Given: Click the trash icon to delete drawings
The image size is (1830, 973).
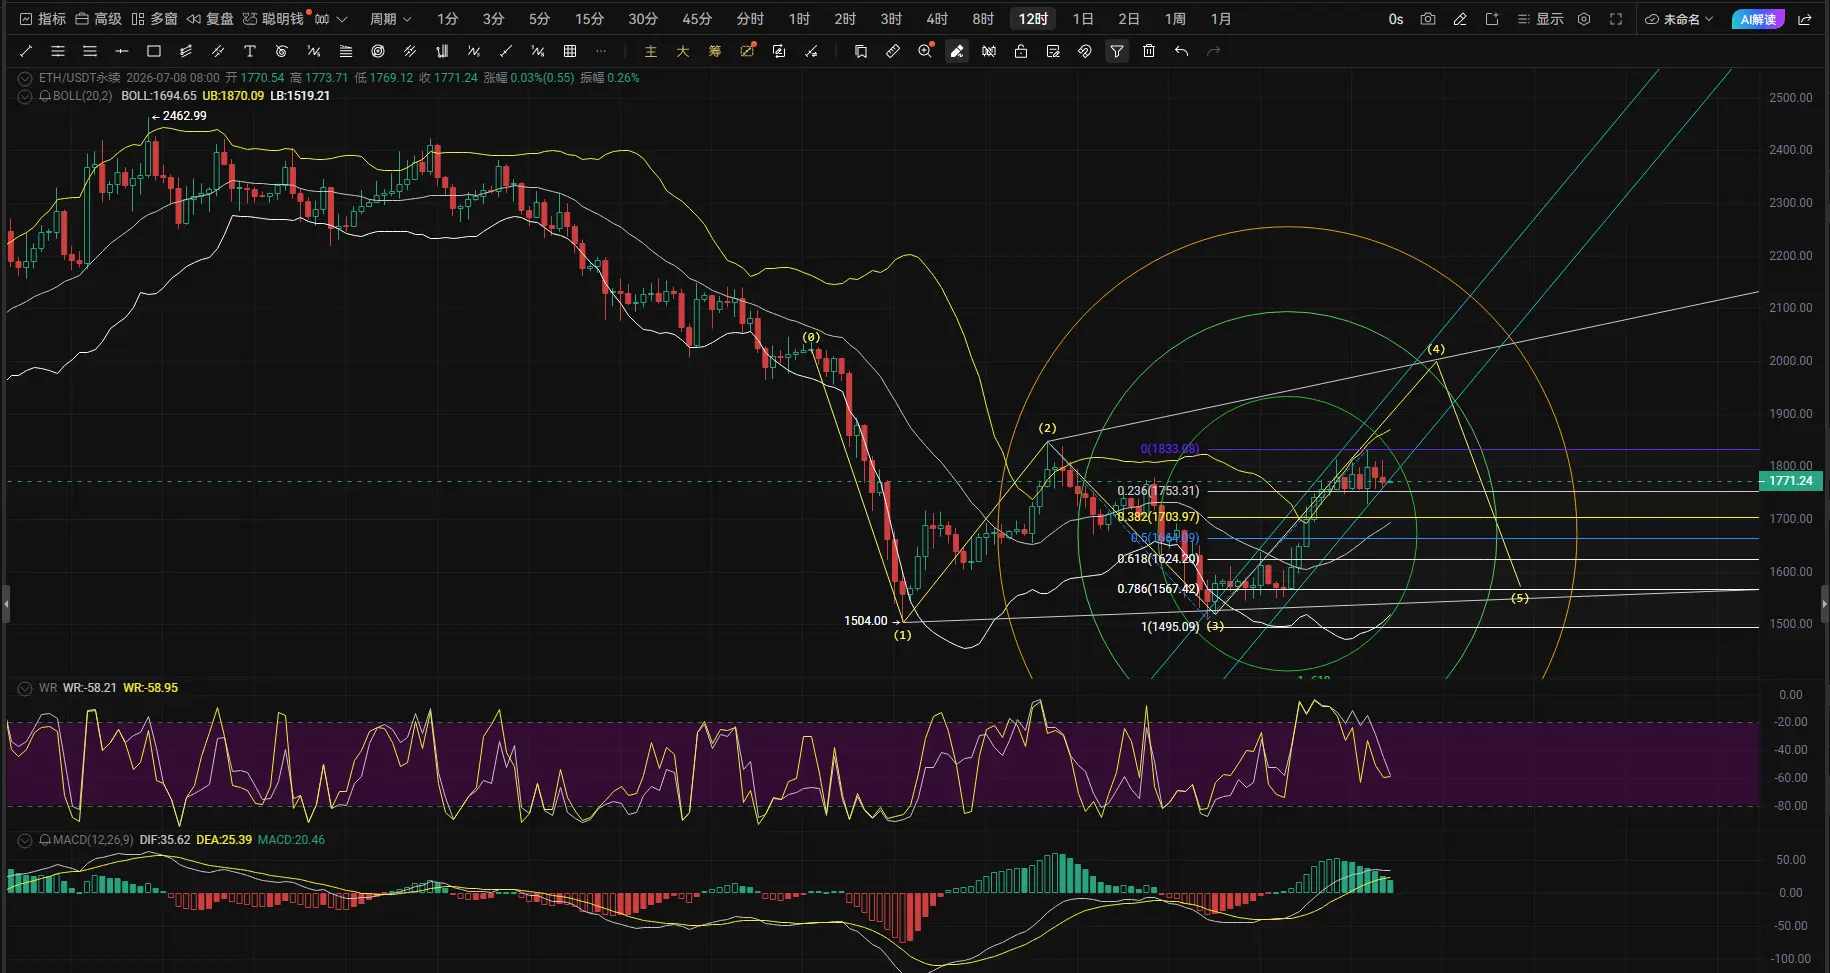Looking at the screenshot, I should point(1149,51).
